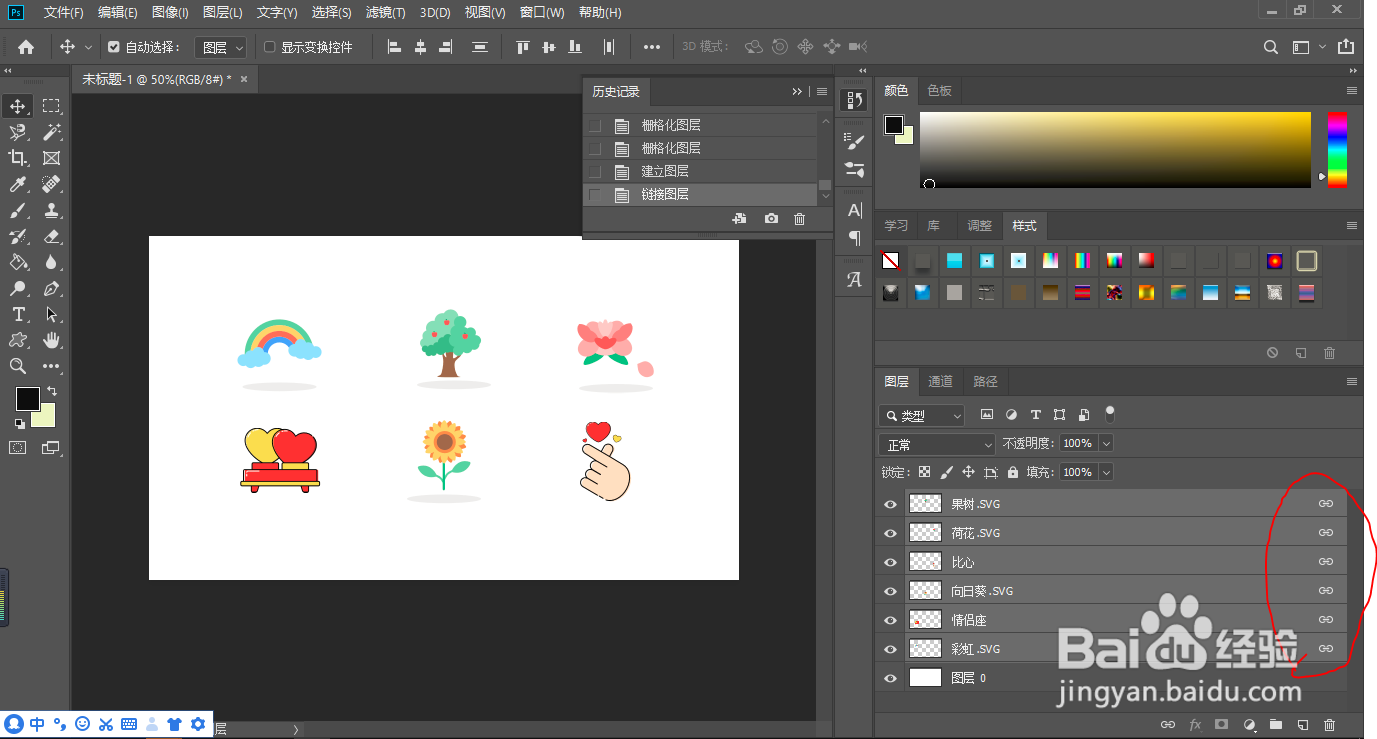Add layer mask at Layers panel bottom
1377x739 pixels.
tap(1221, 724)
